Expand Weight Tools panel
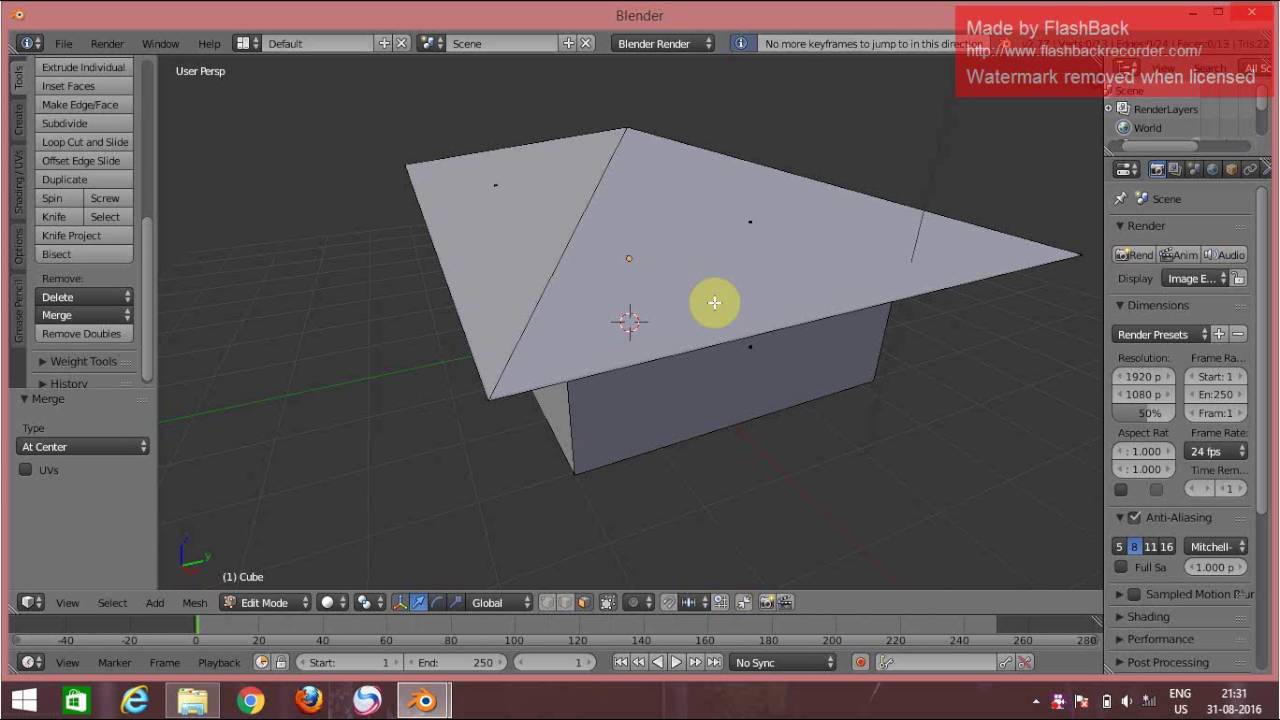Screen dimensions: 1280x720 point(84,361)
